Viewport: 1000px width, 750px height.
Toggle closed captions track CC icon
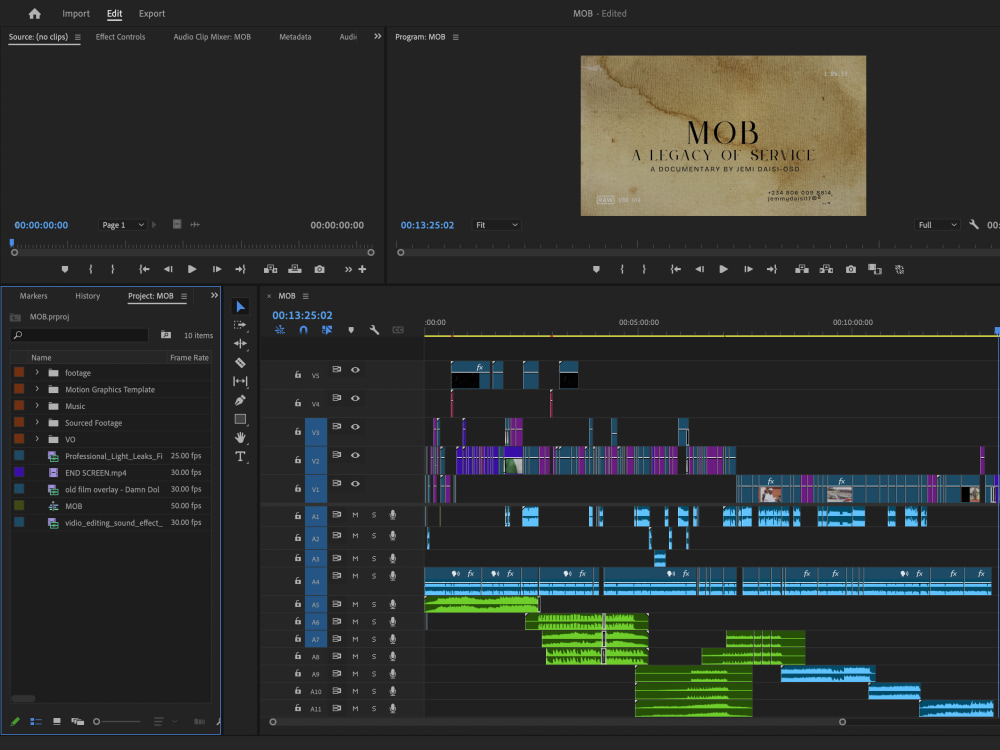point(398,330)
